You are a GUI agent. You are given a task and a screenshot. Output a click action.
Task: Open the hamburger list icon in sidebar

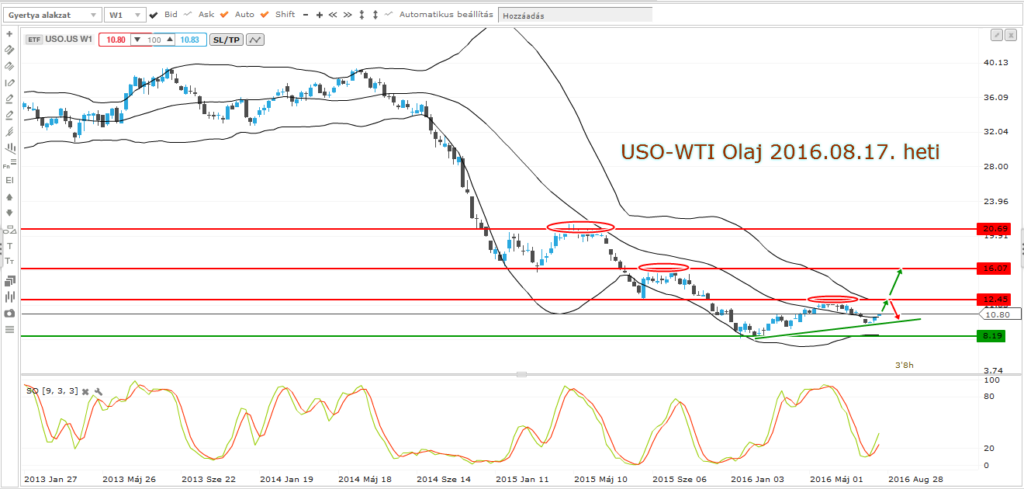click(10, 330)
